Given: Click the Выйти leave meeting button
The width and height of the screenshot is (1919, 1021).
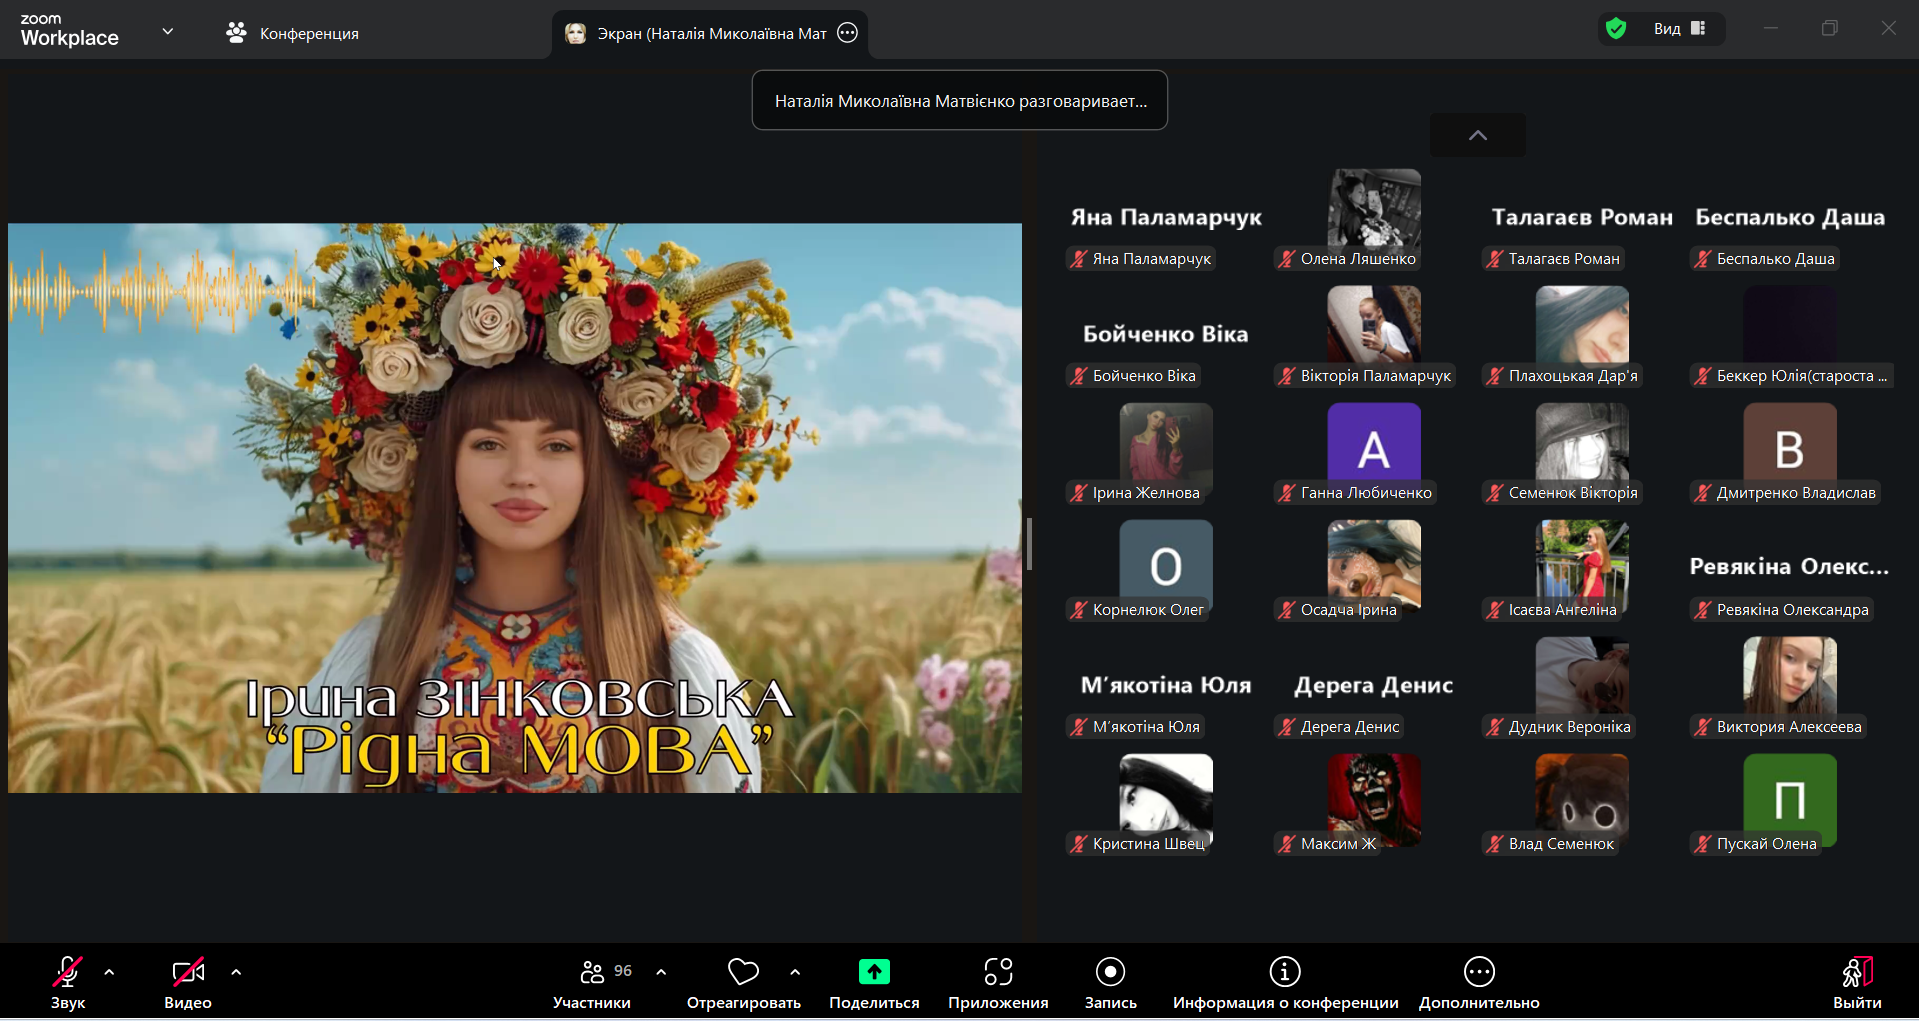Looking at the screenshot, I should [1856, 982].
